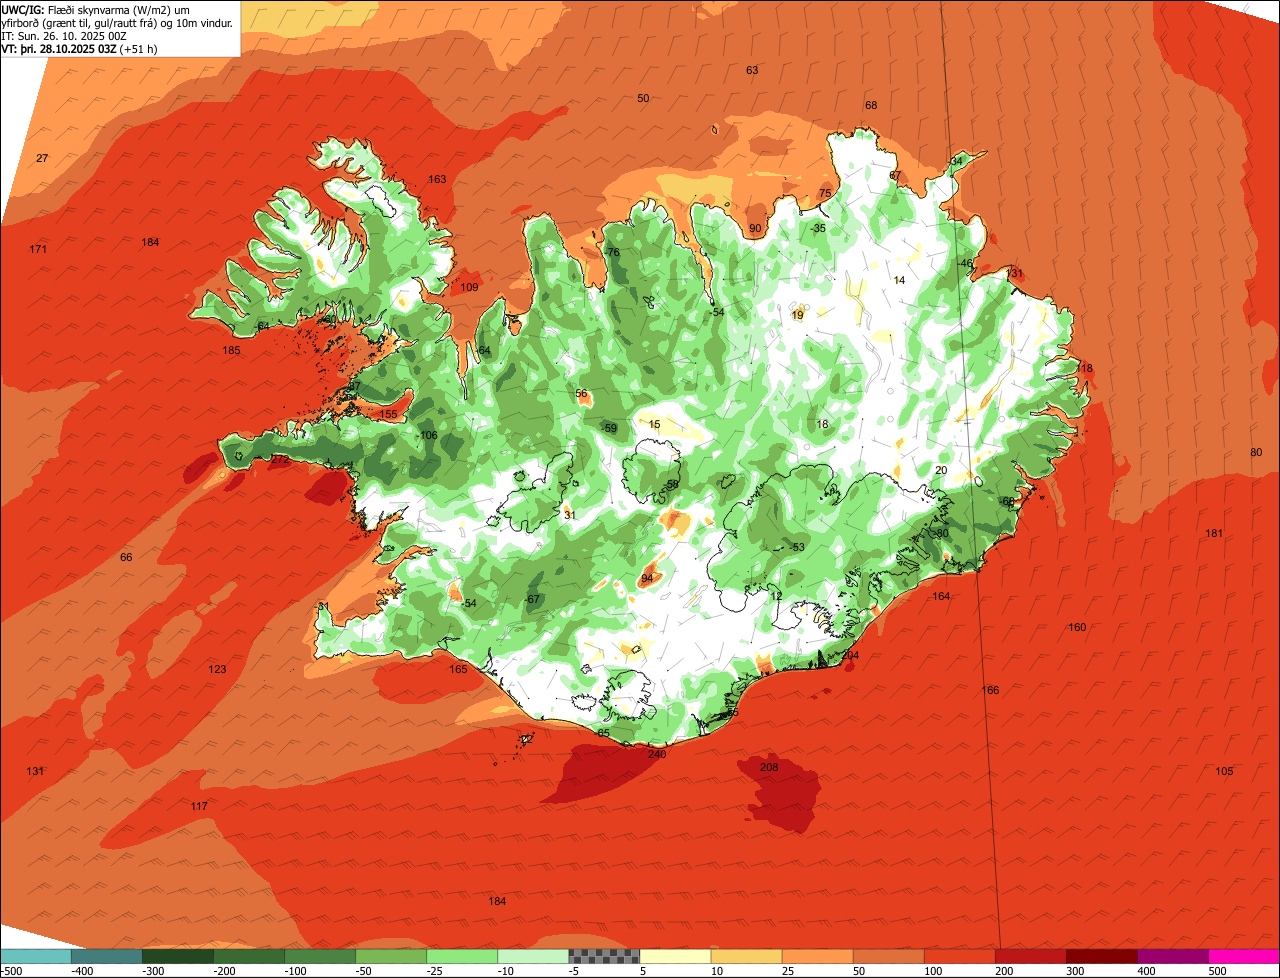Click the map value 160 southeast of Iceland
Viewport: 1280px width, 978px height.
[x=1077, y=627]
